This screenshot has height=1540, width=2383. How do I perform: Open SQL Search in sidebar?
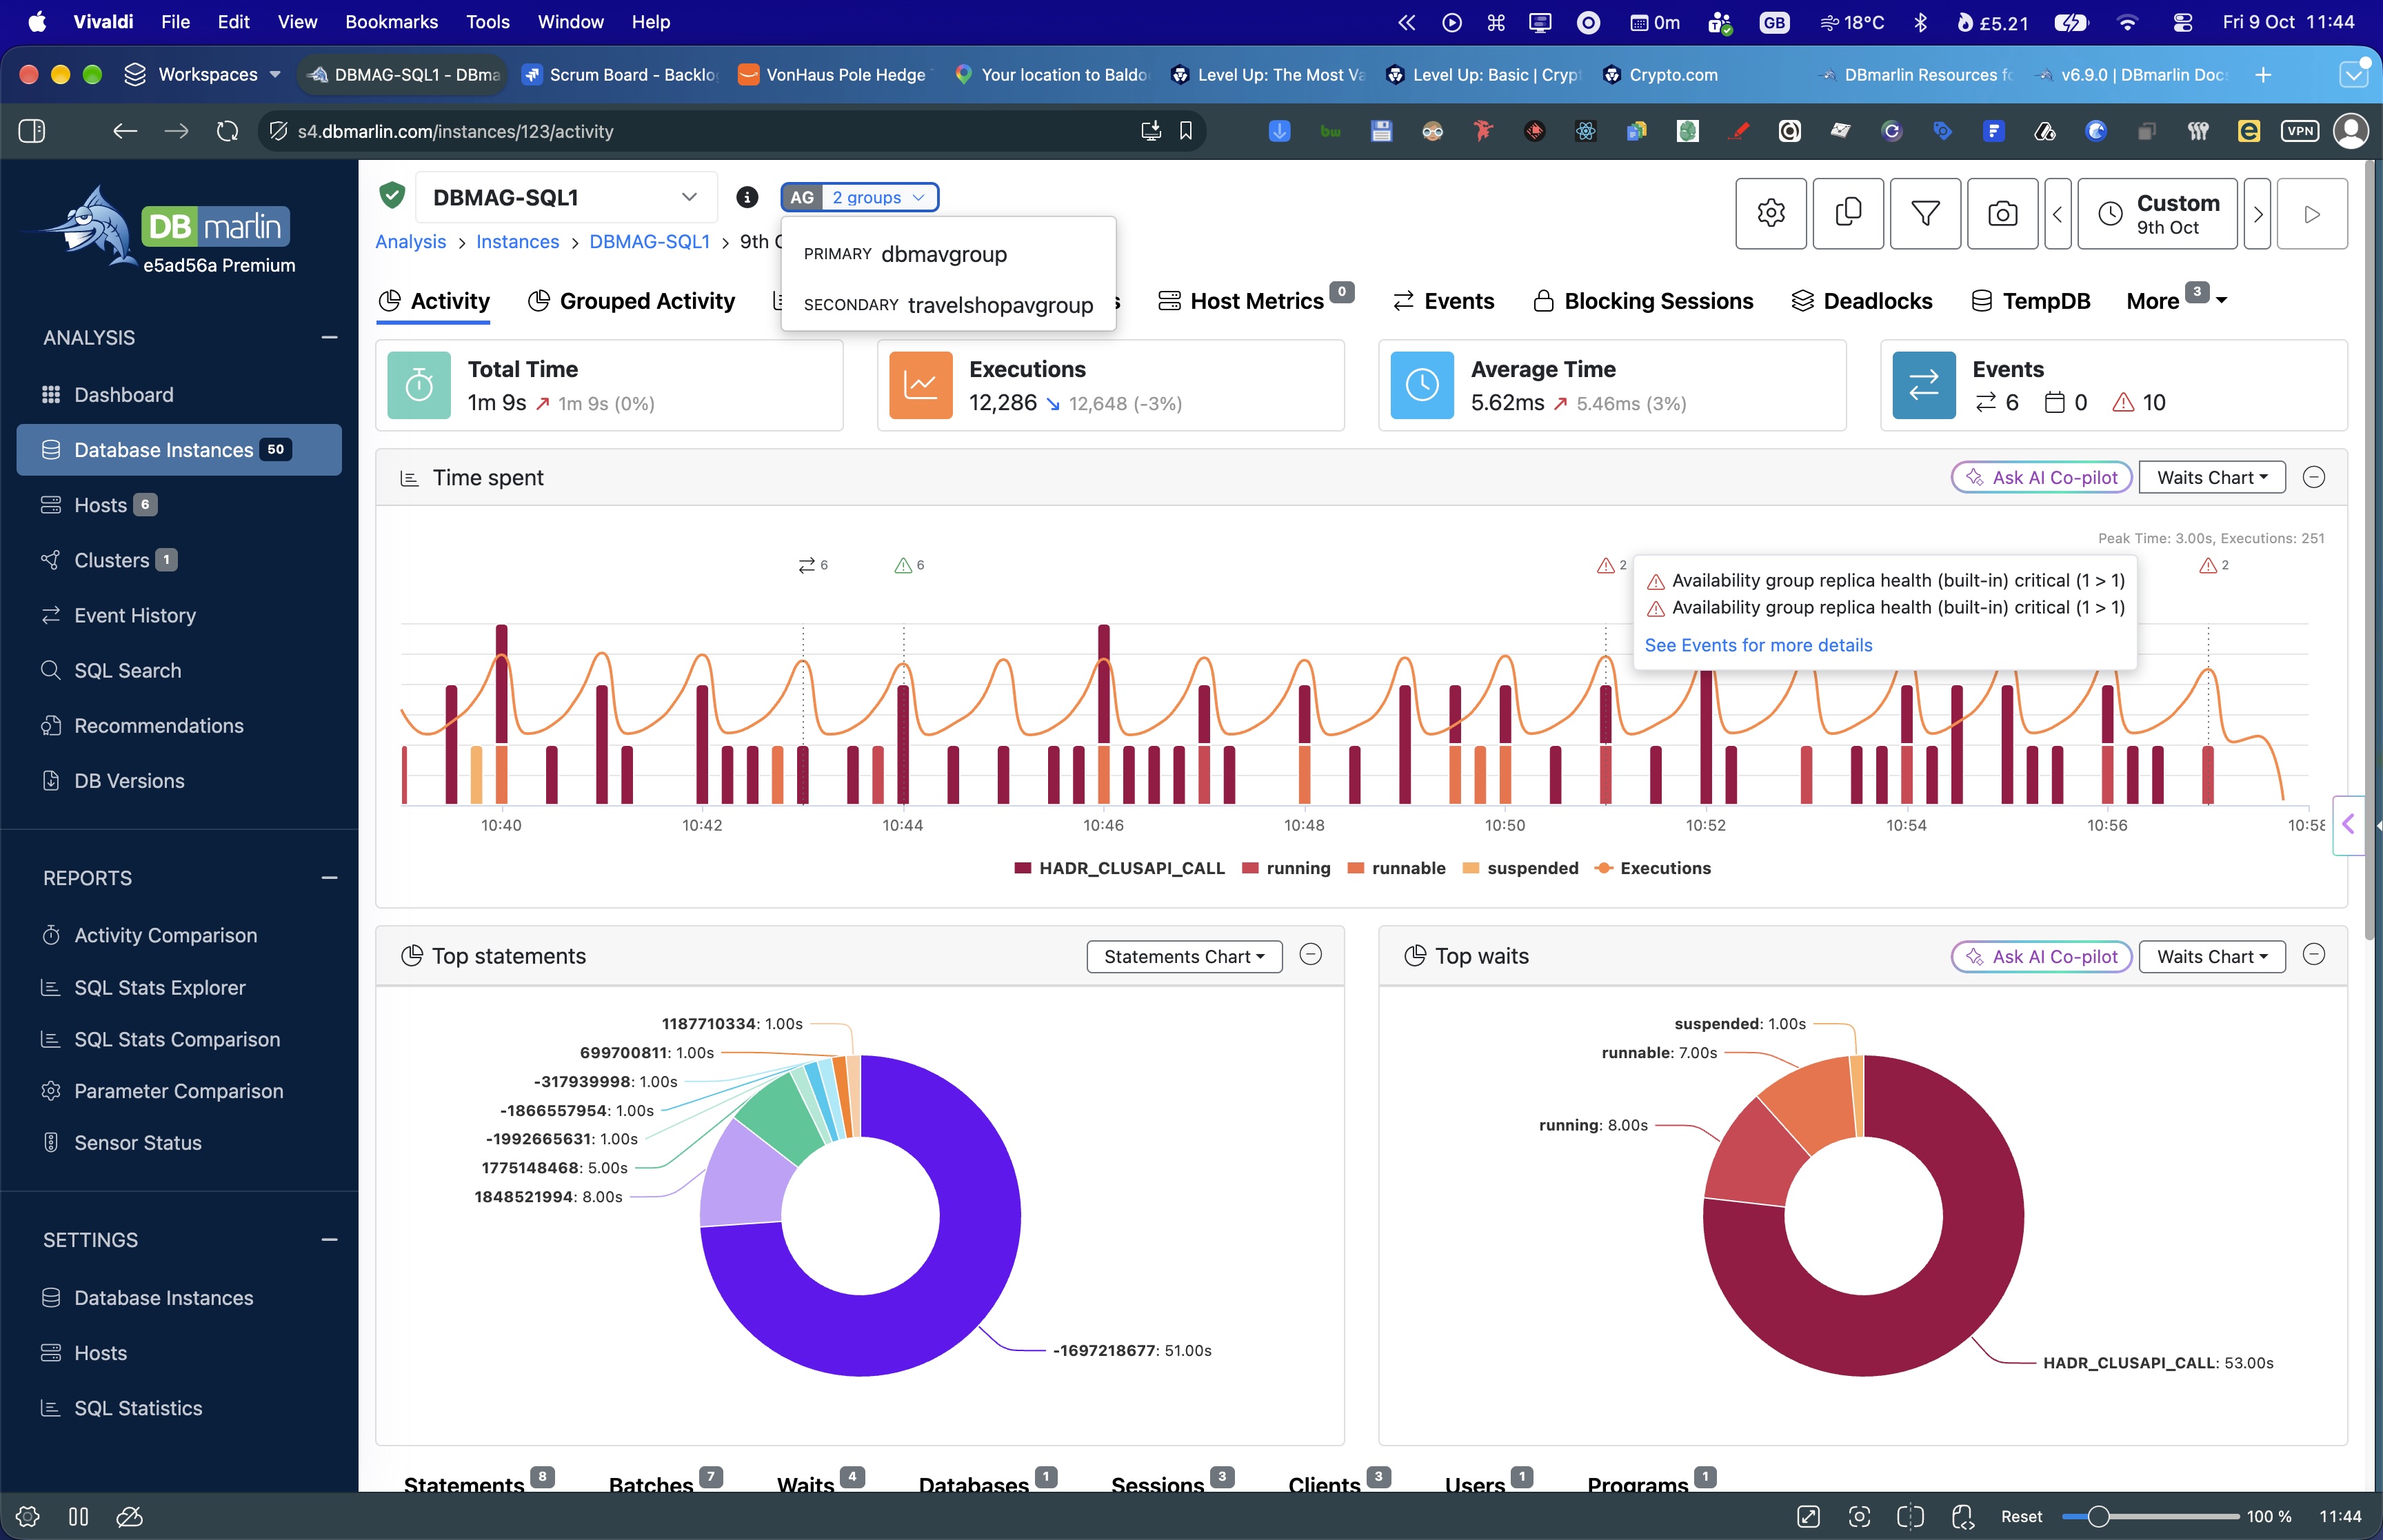[127, 671]
